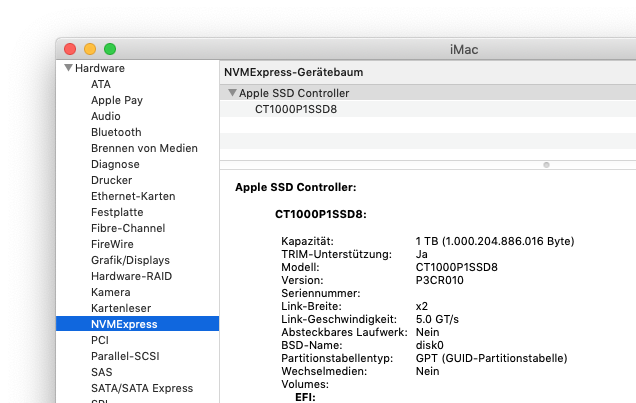Viewport: 636px width, 403px height.
Task: Click the BSD-Name value disk0
Action: tap(429, 345)
